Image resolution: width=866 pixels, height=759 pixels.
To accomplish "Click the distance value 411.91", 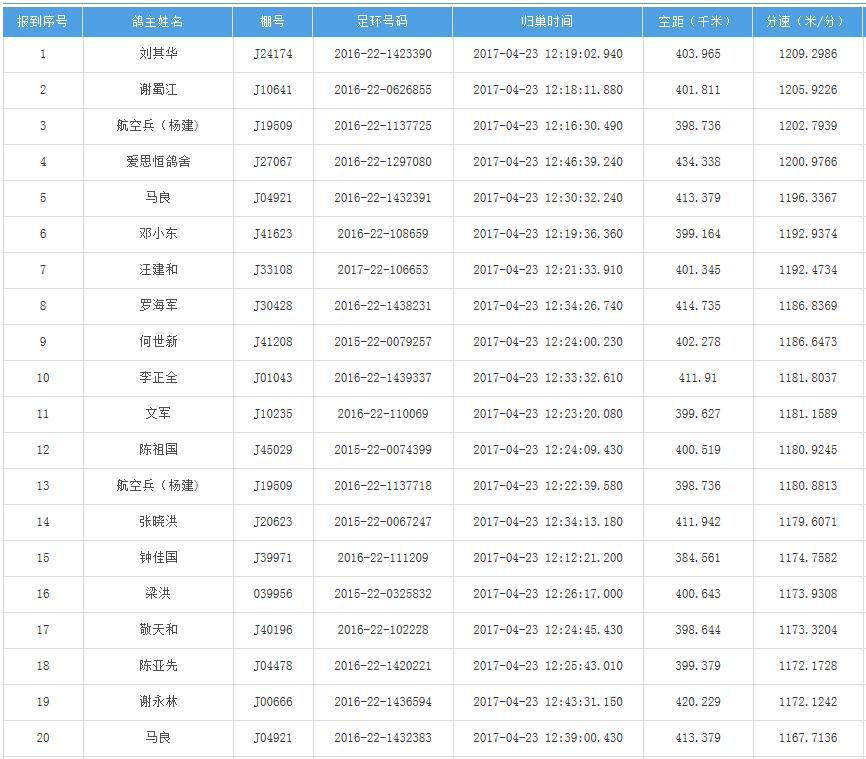I will coord(697,378).
